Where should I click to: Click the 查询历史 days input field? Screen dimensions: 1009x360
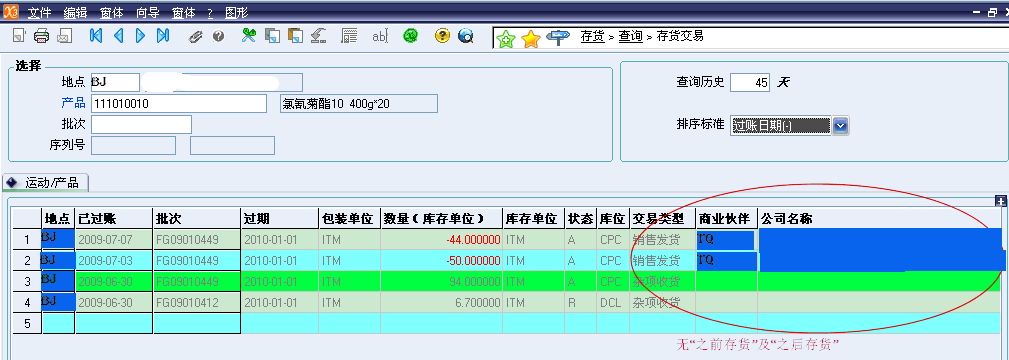[750, 82]
